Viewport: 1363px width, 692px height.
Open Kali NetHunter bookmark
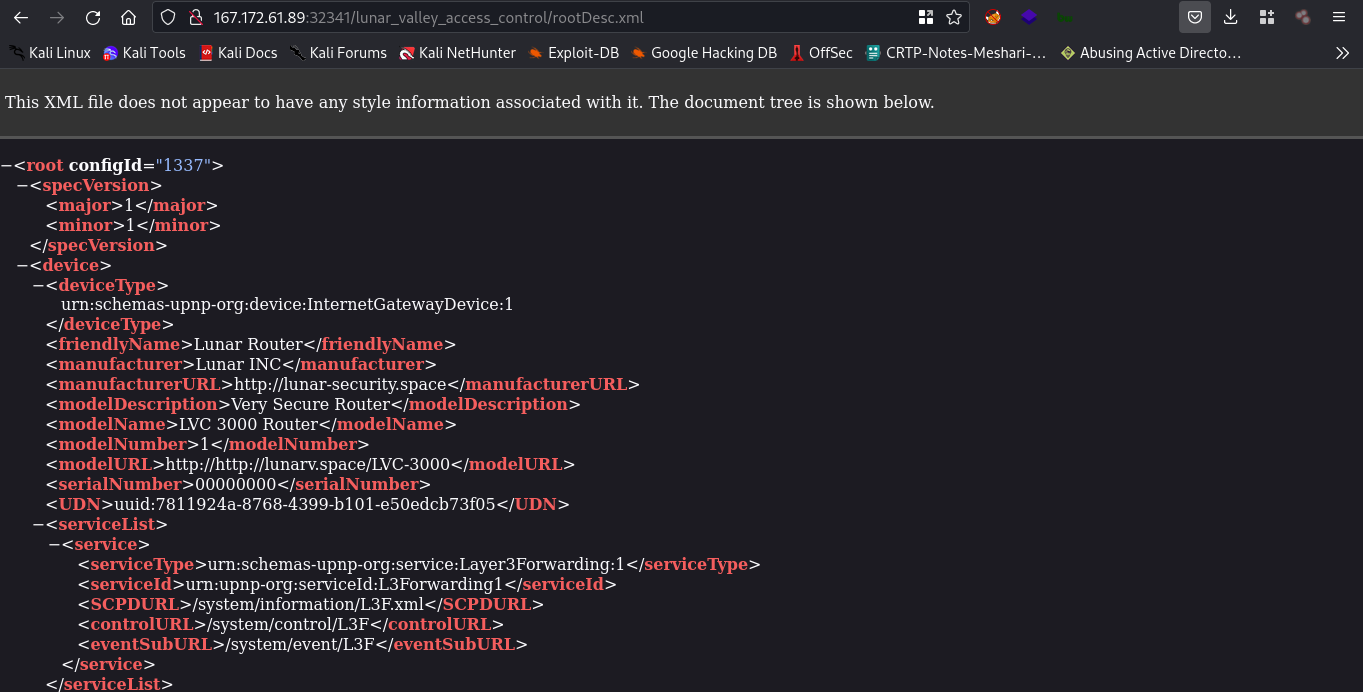tap(457, 53)
